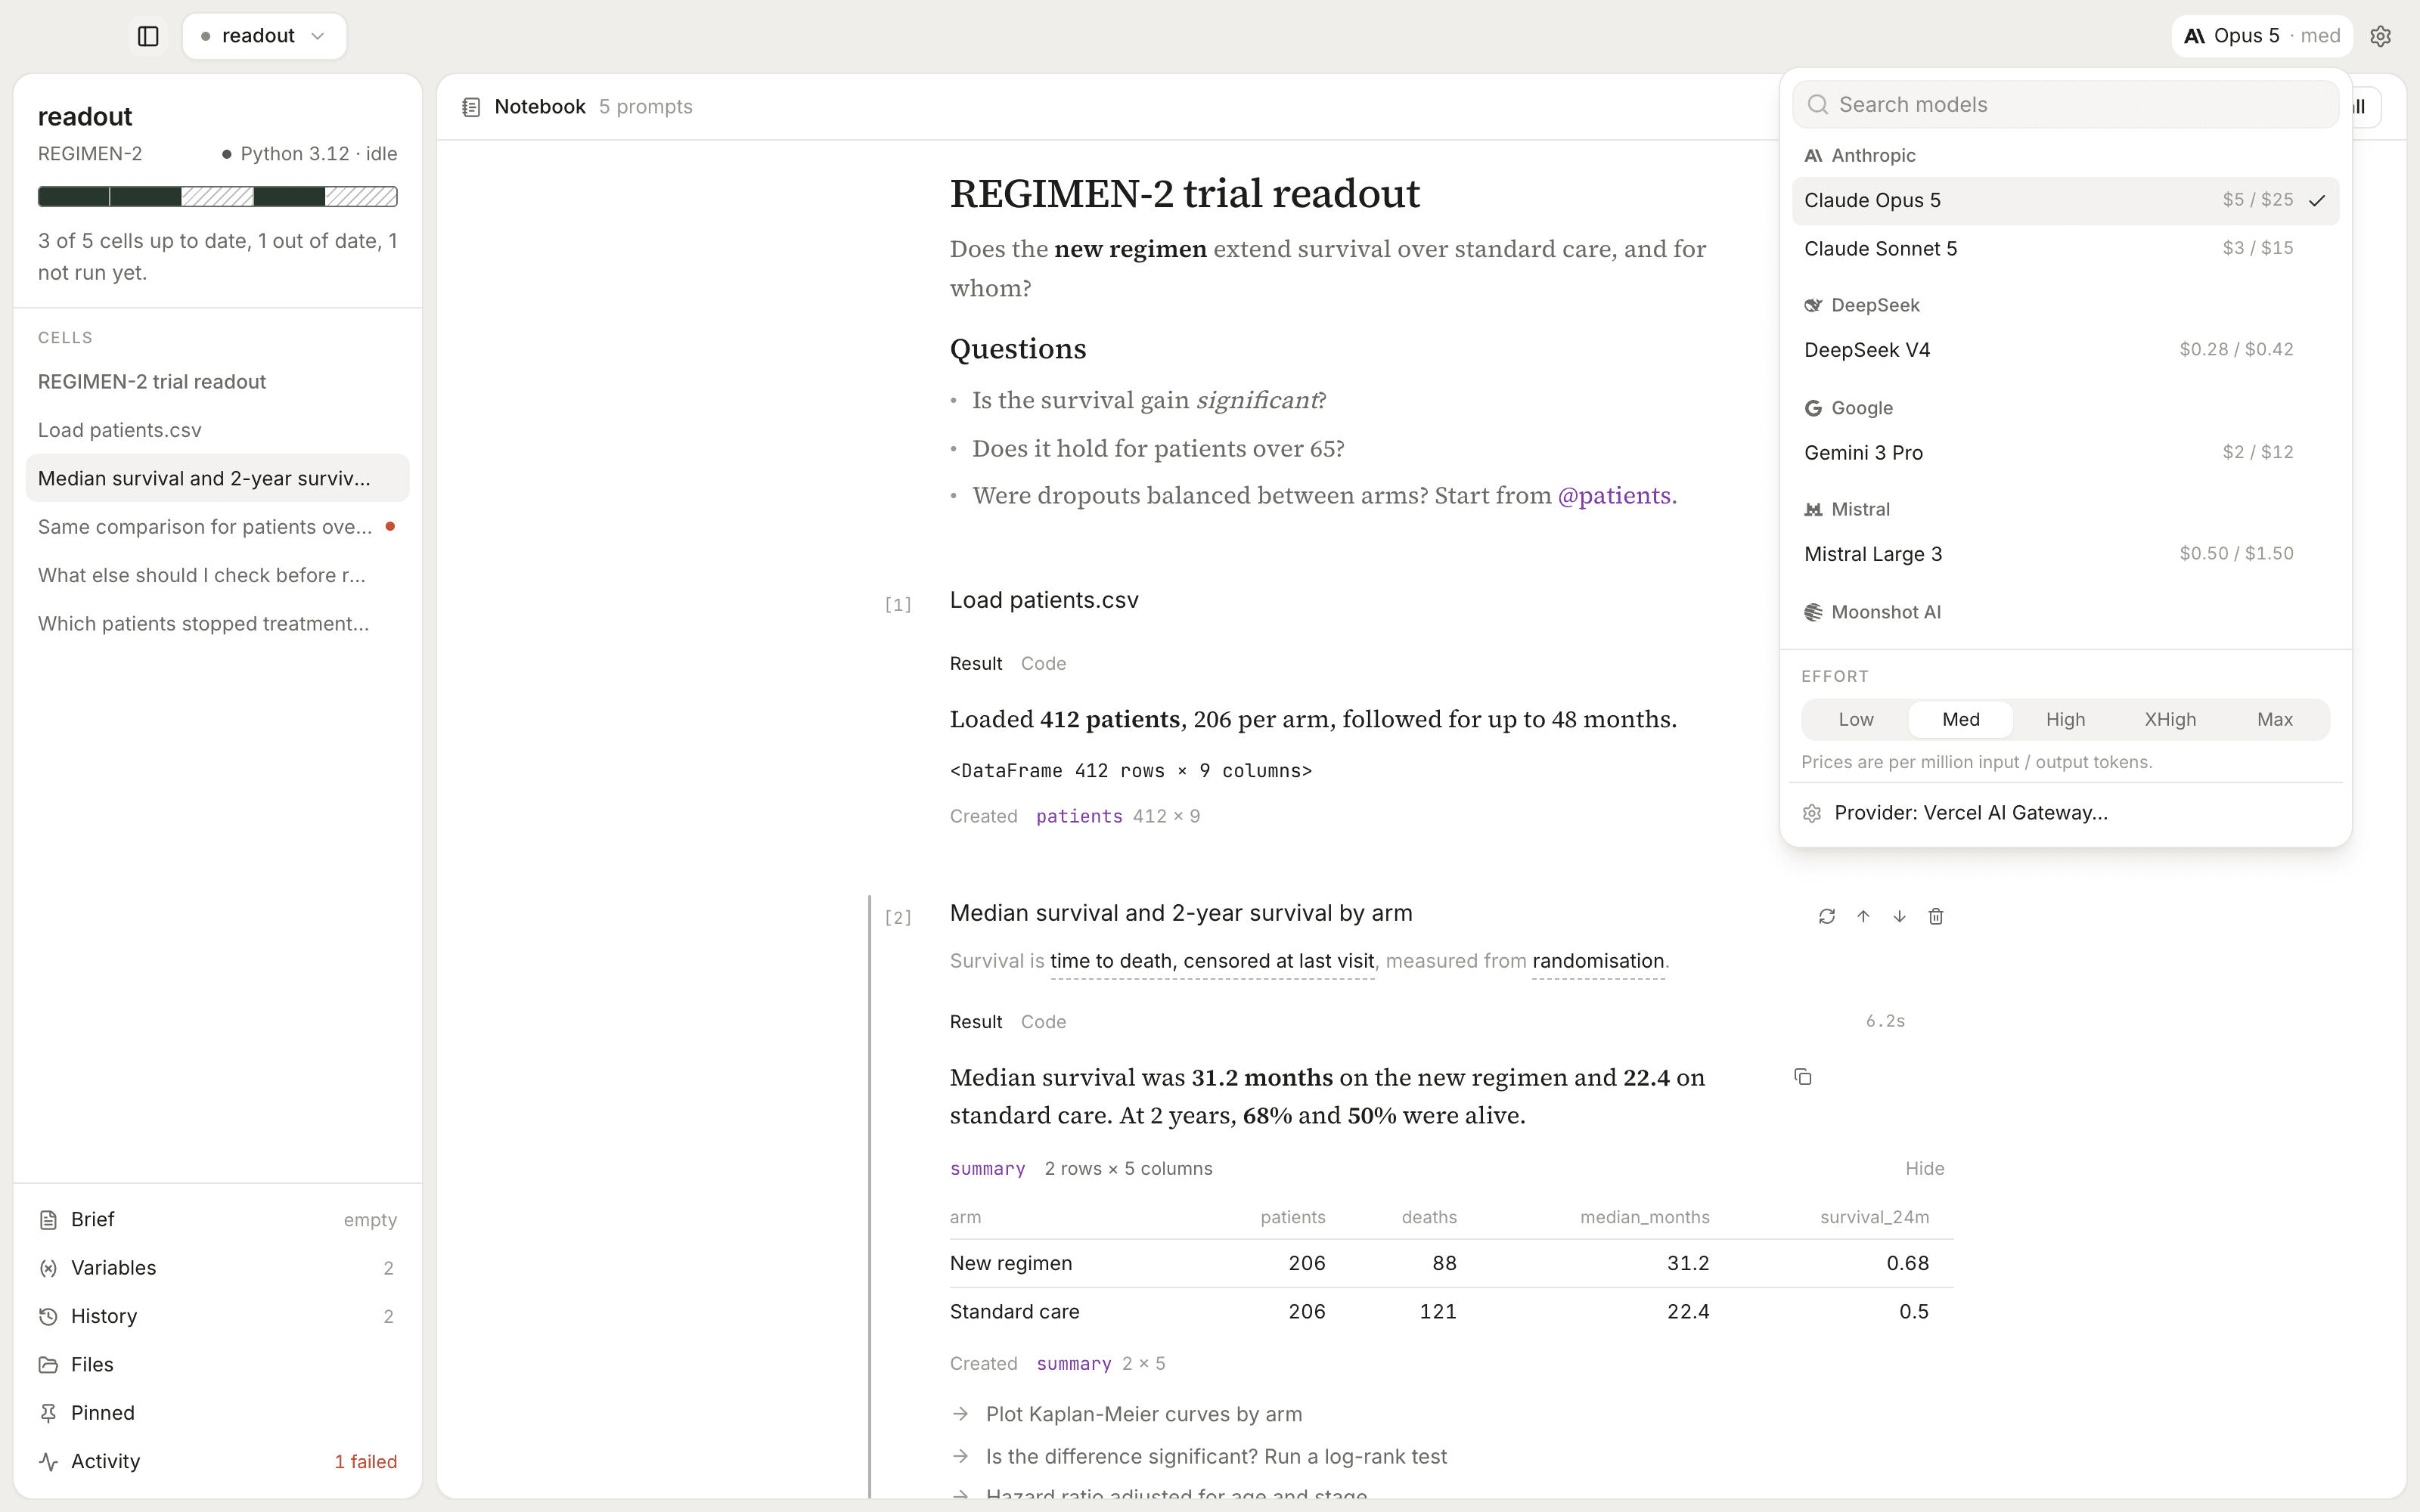Click the patients variable chip under Created
The image size is (2420, 1512).
tap(1079, 817)
